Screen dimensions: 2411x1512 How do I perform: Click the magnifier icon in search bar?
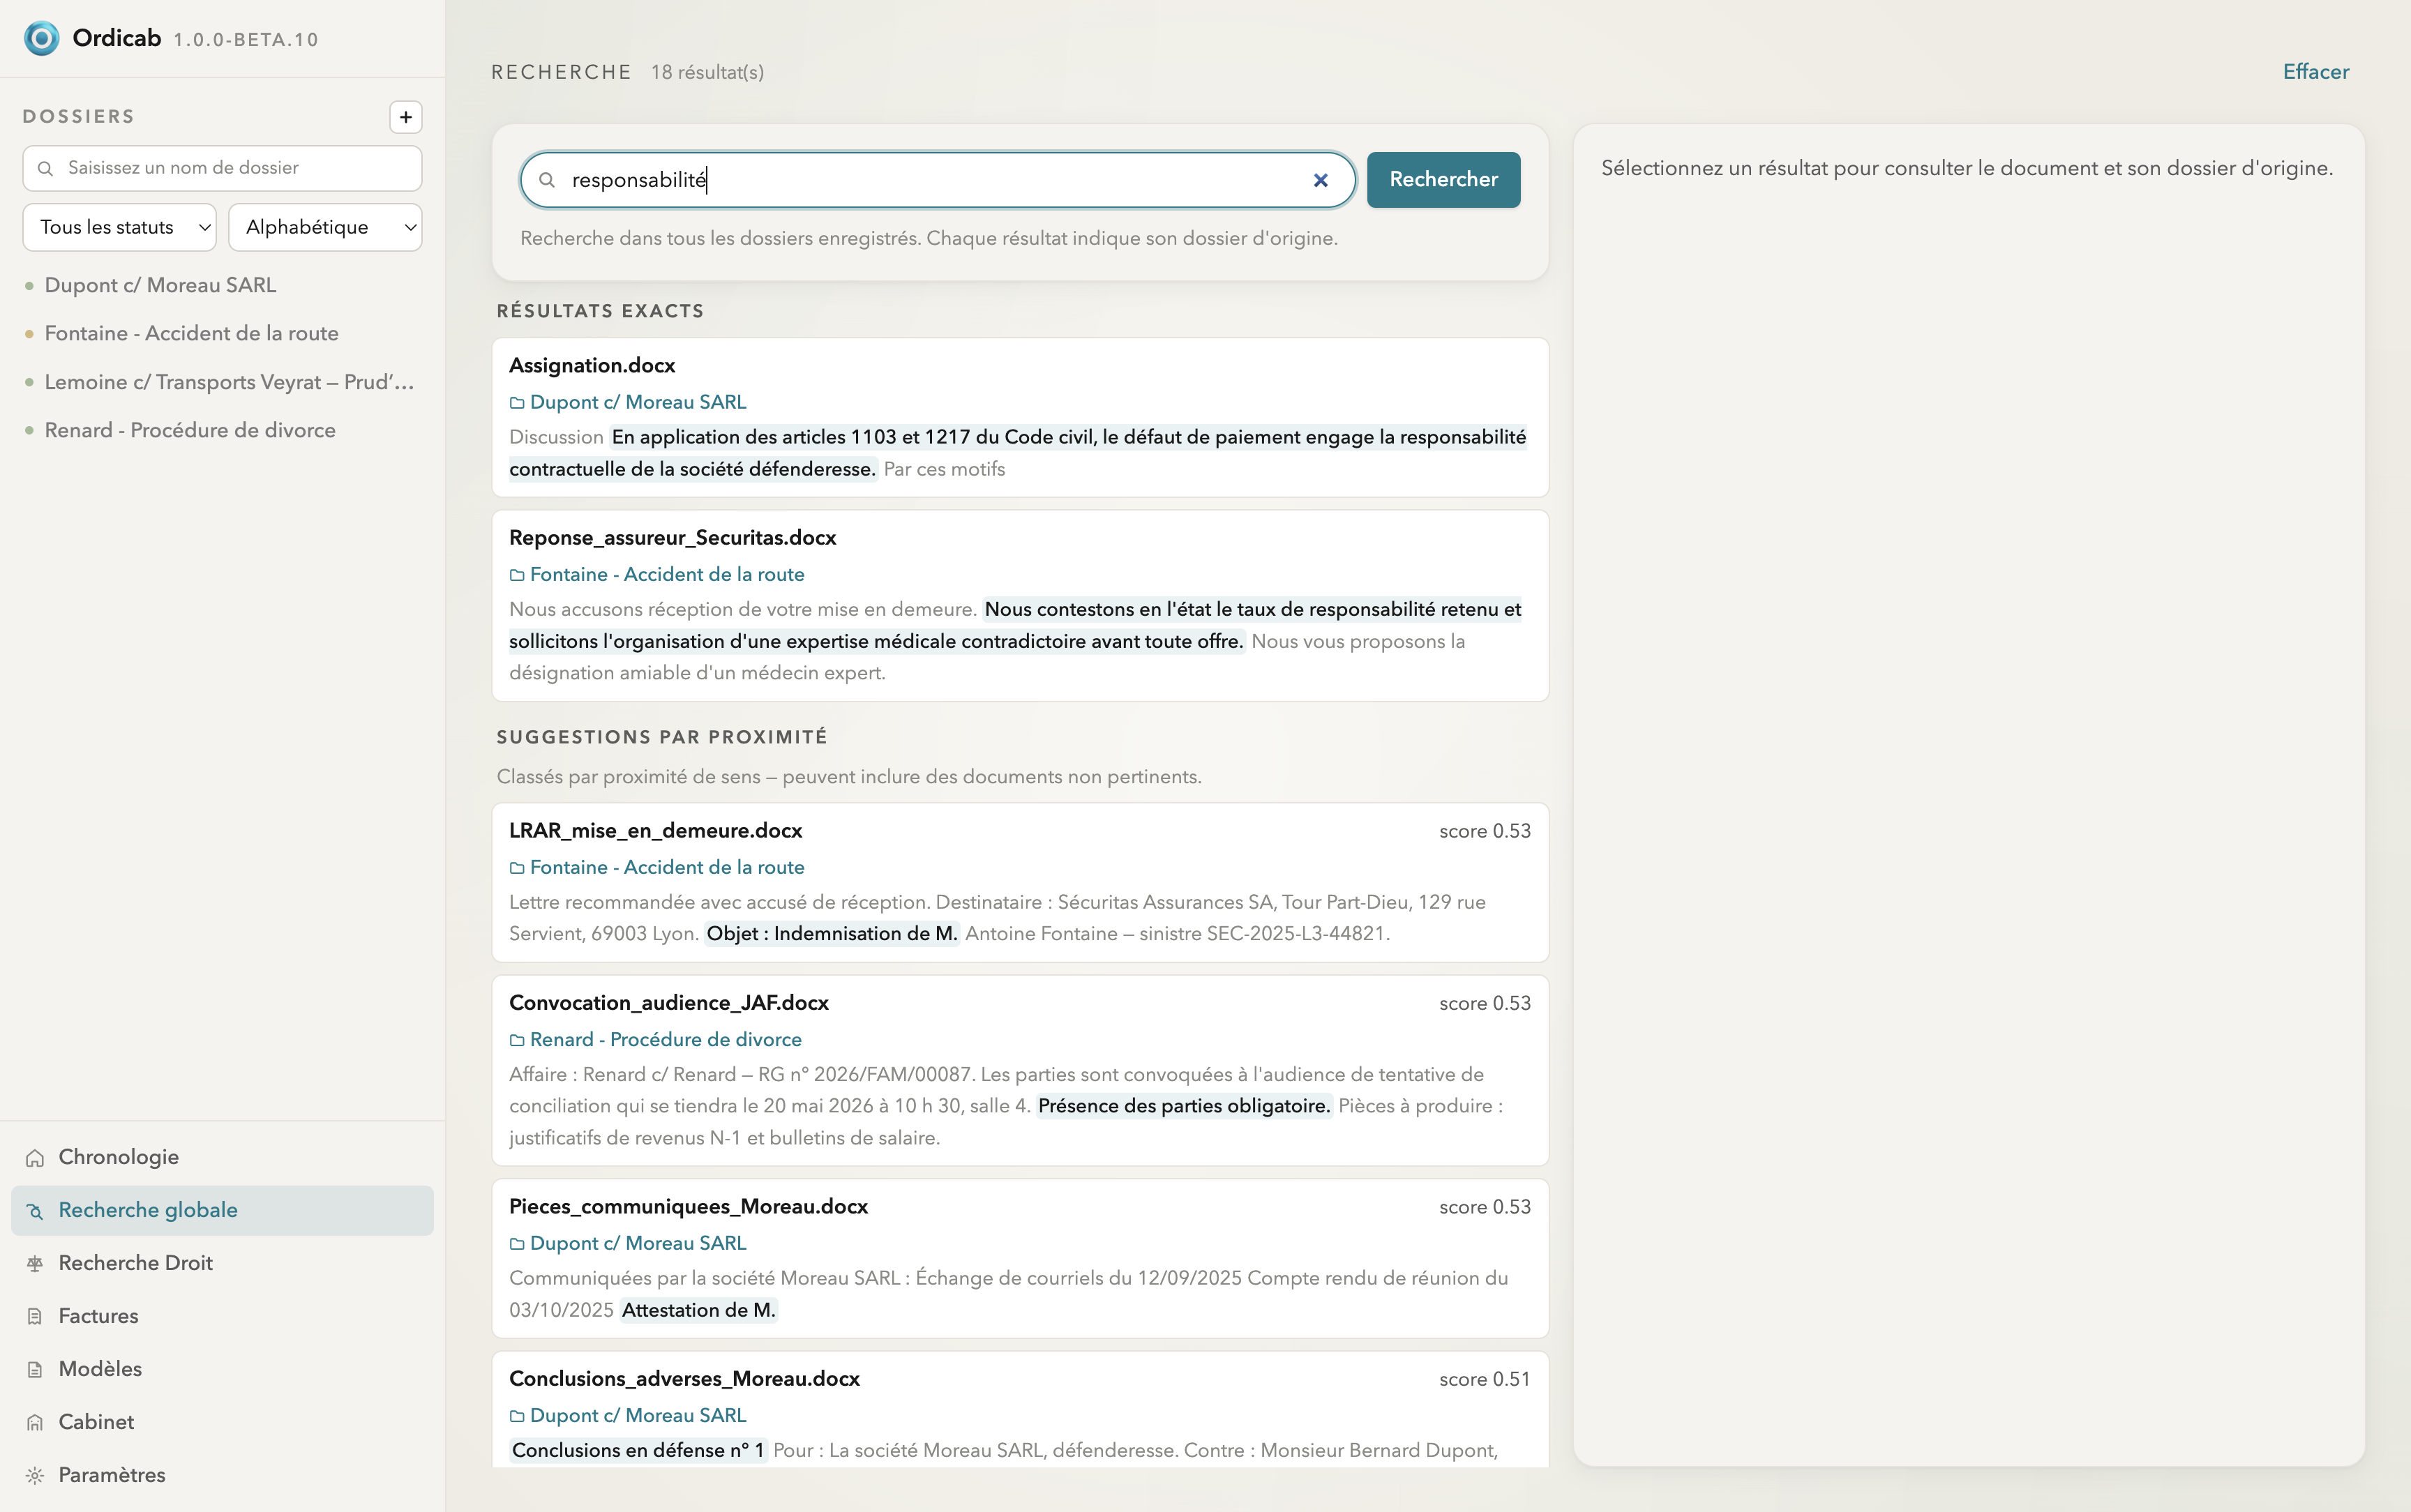click(x=547, y=180)
